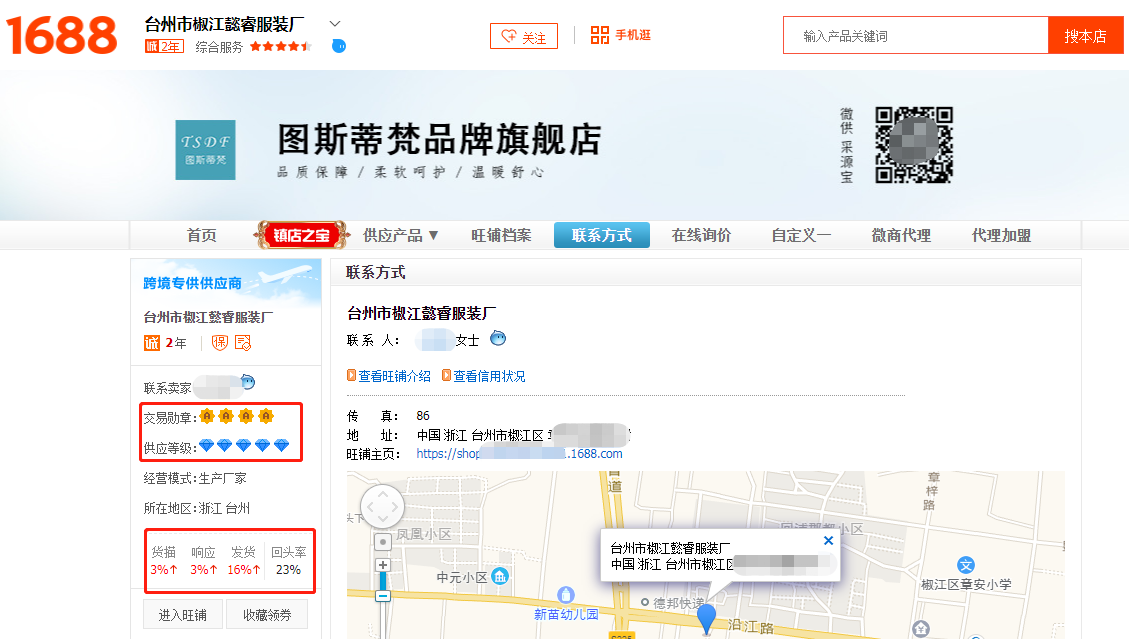Click the map locate button above zoom

(x=383, y=541)
